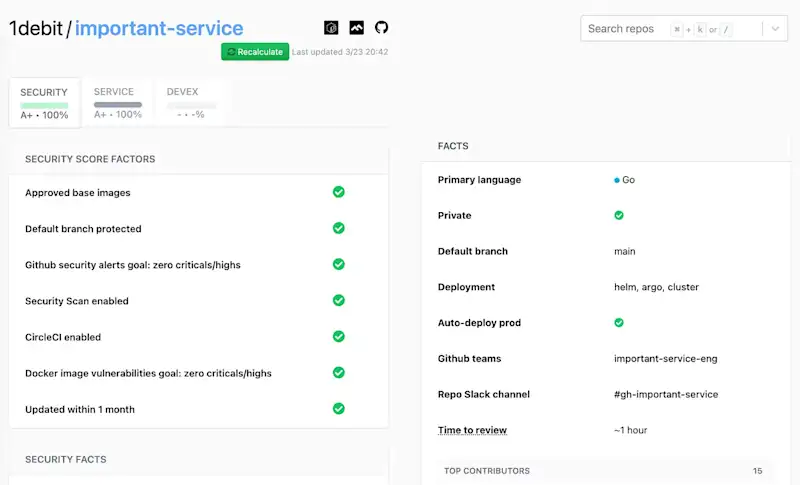800x485 pixels.
Task: Click the 'Last updated 3/23 20:42' text
Action: tap(340, 52)
